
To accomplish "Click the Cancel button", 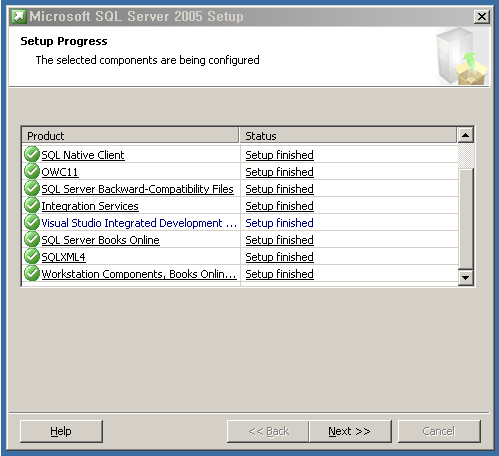I will 439,431.
